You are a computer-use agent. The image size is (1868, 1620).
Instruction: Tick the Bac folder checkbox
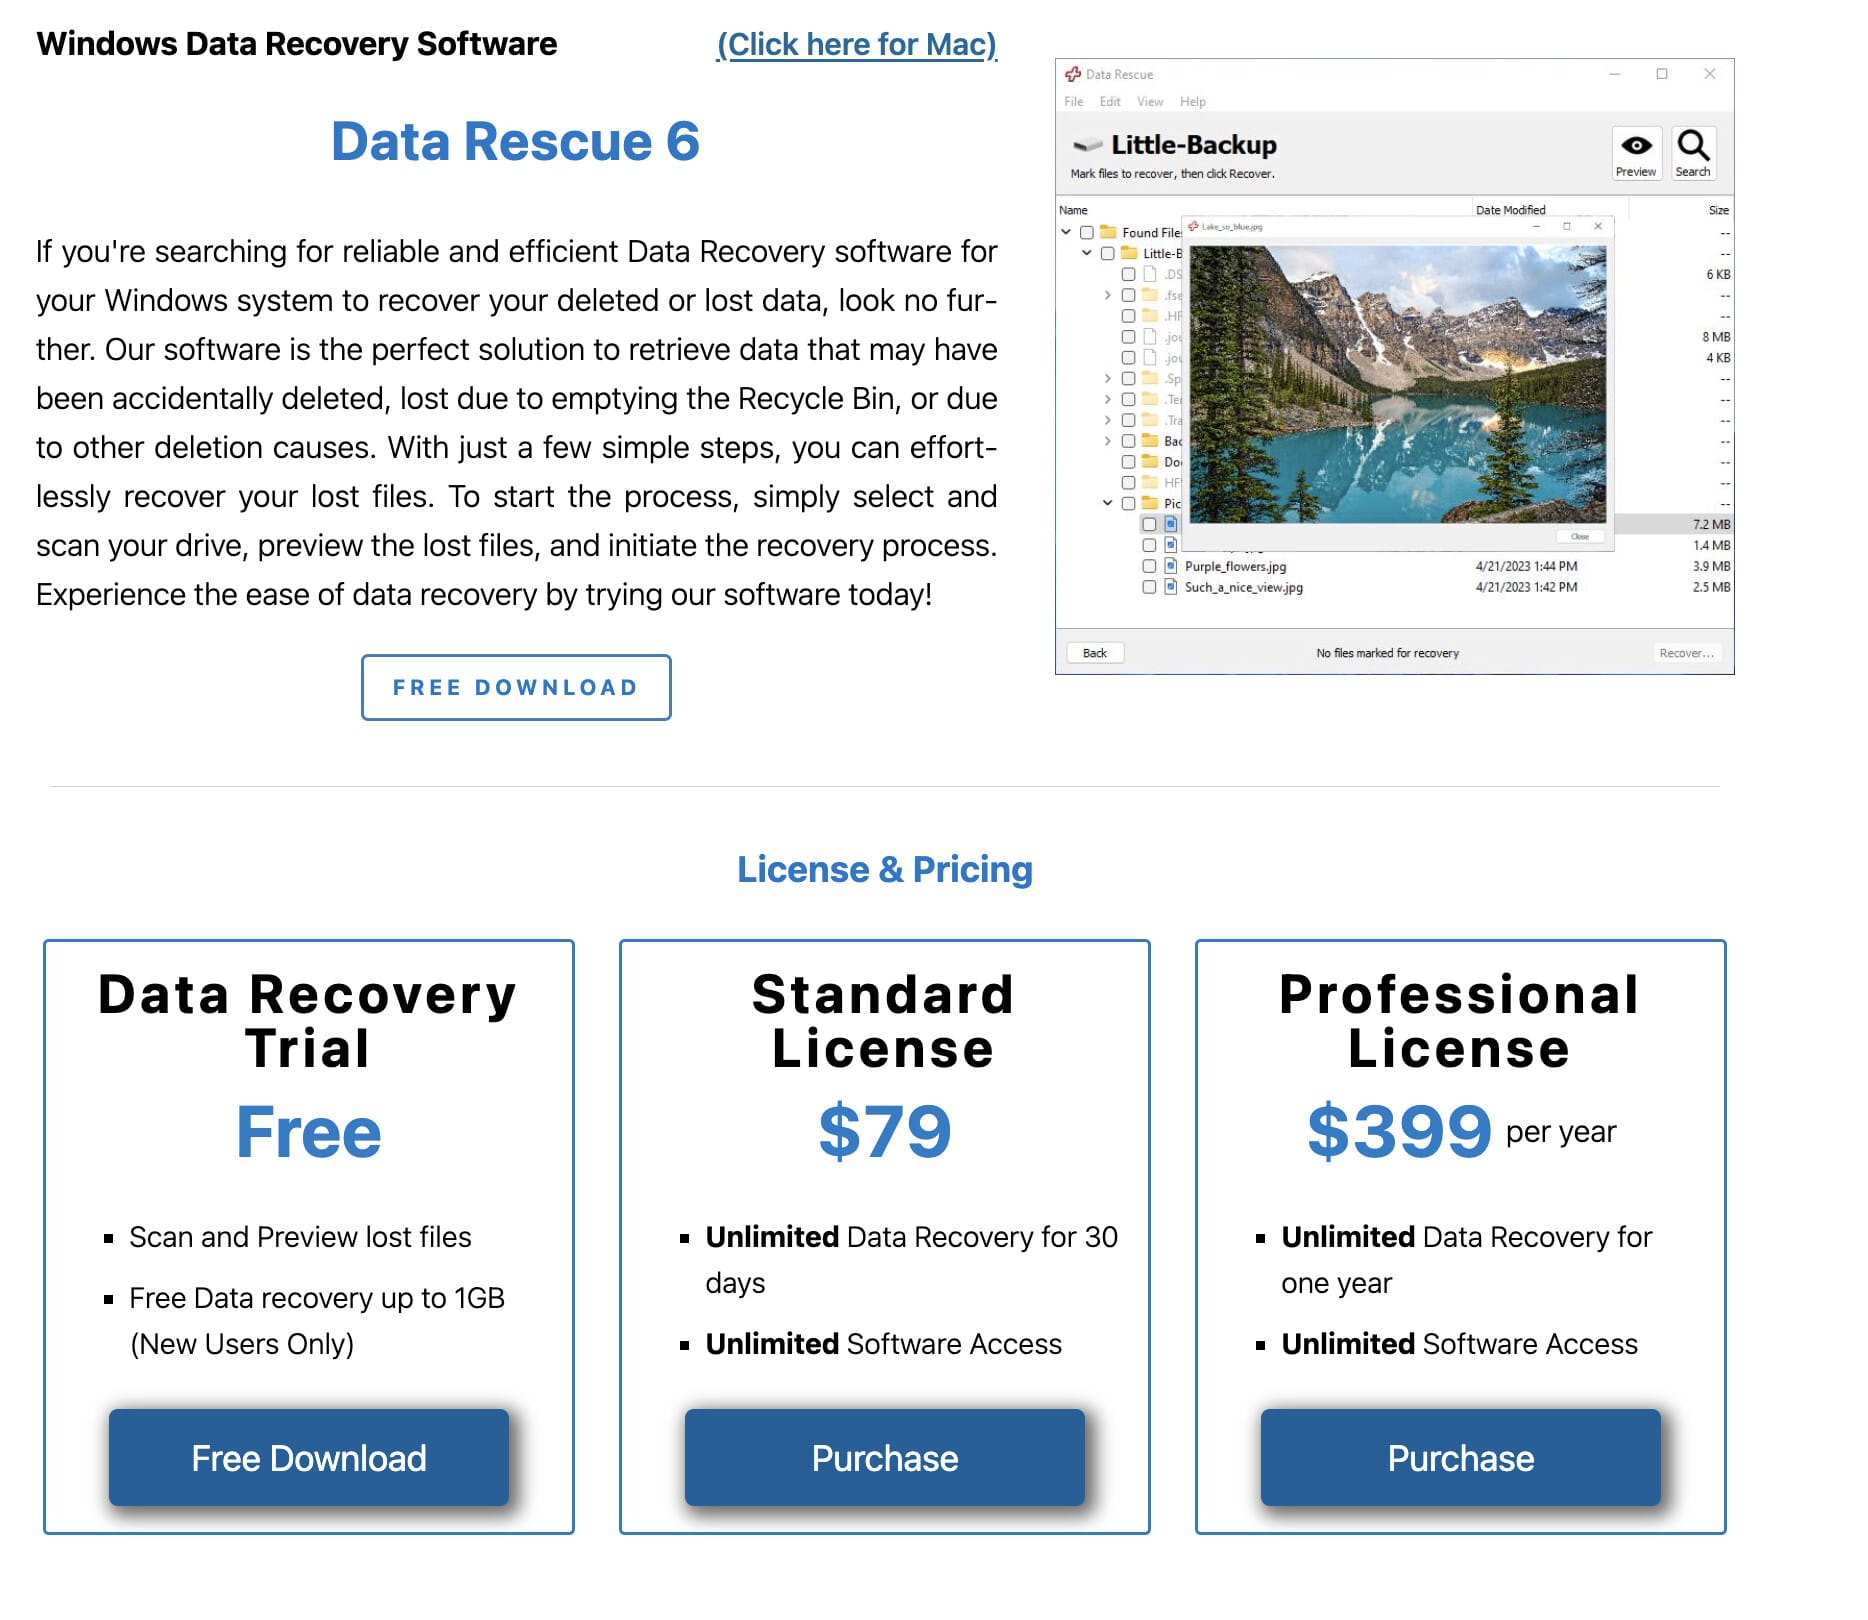[x=1129, y=441]
